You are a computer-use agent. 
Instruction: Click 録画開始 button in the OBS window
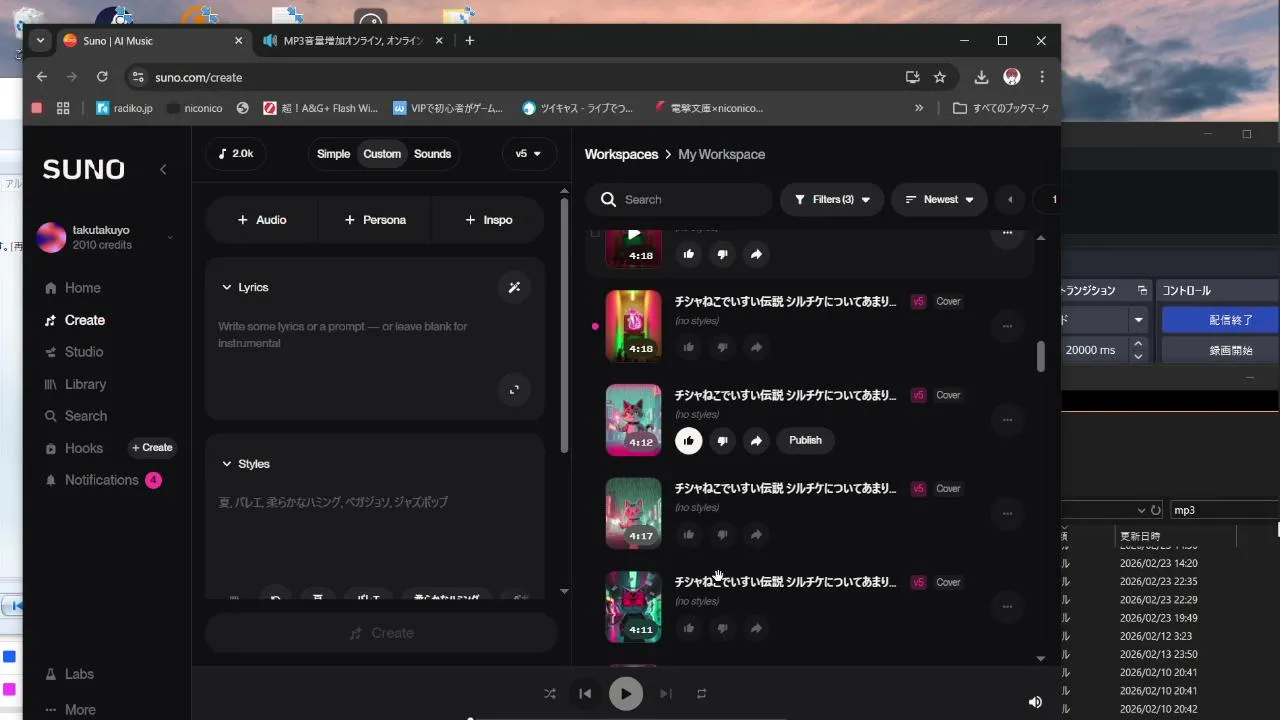point(1230,350)
